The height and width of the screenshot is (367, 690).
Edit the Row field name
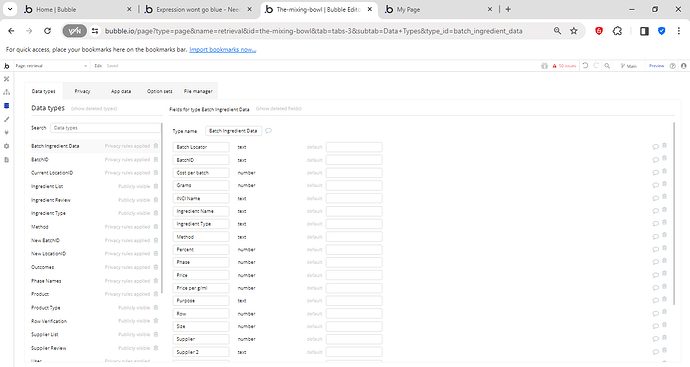click(x=201, y=314)
